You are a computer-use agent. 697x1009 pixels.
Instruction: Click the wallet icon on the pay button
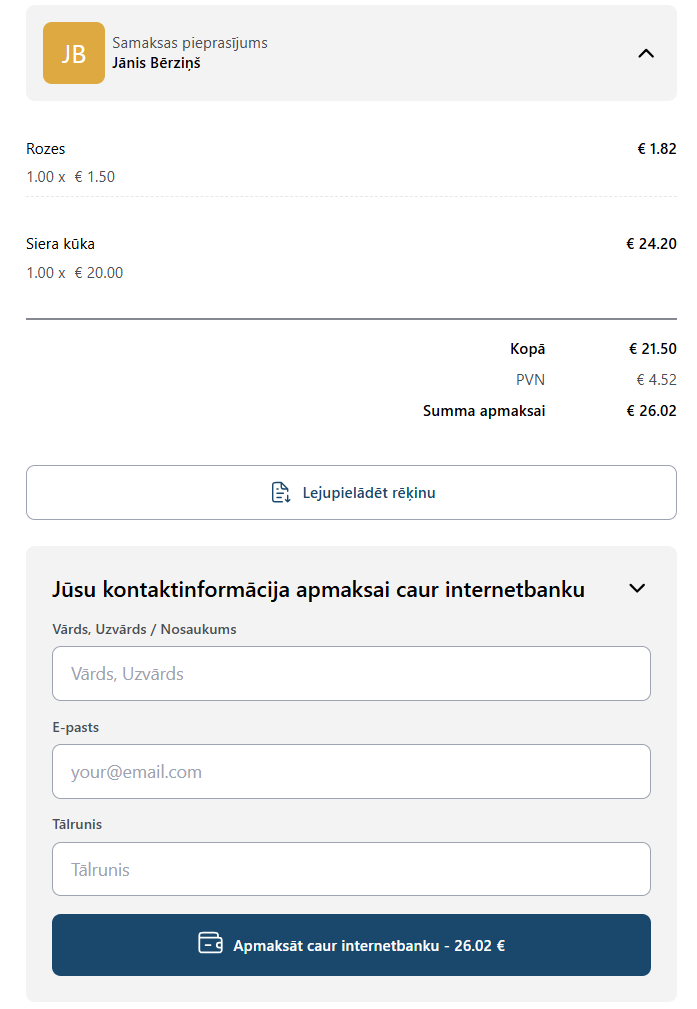[210, 943]
